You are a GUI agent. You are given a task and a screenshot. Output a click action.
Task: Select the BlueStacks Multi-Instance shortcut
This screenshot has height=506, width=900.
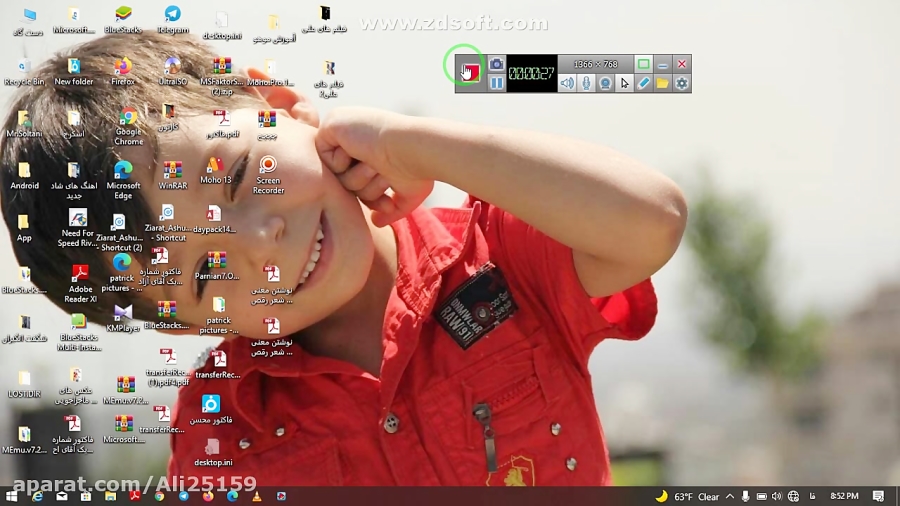79,333
